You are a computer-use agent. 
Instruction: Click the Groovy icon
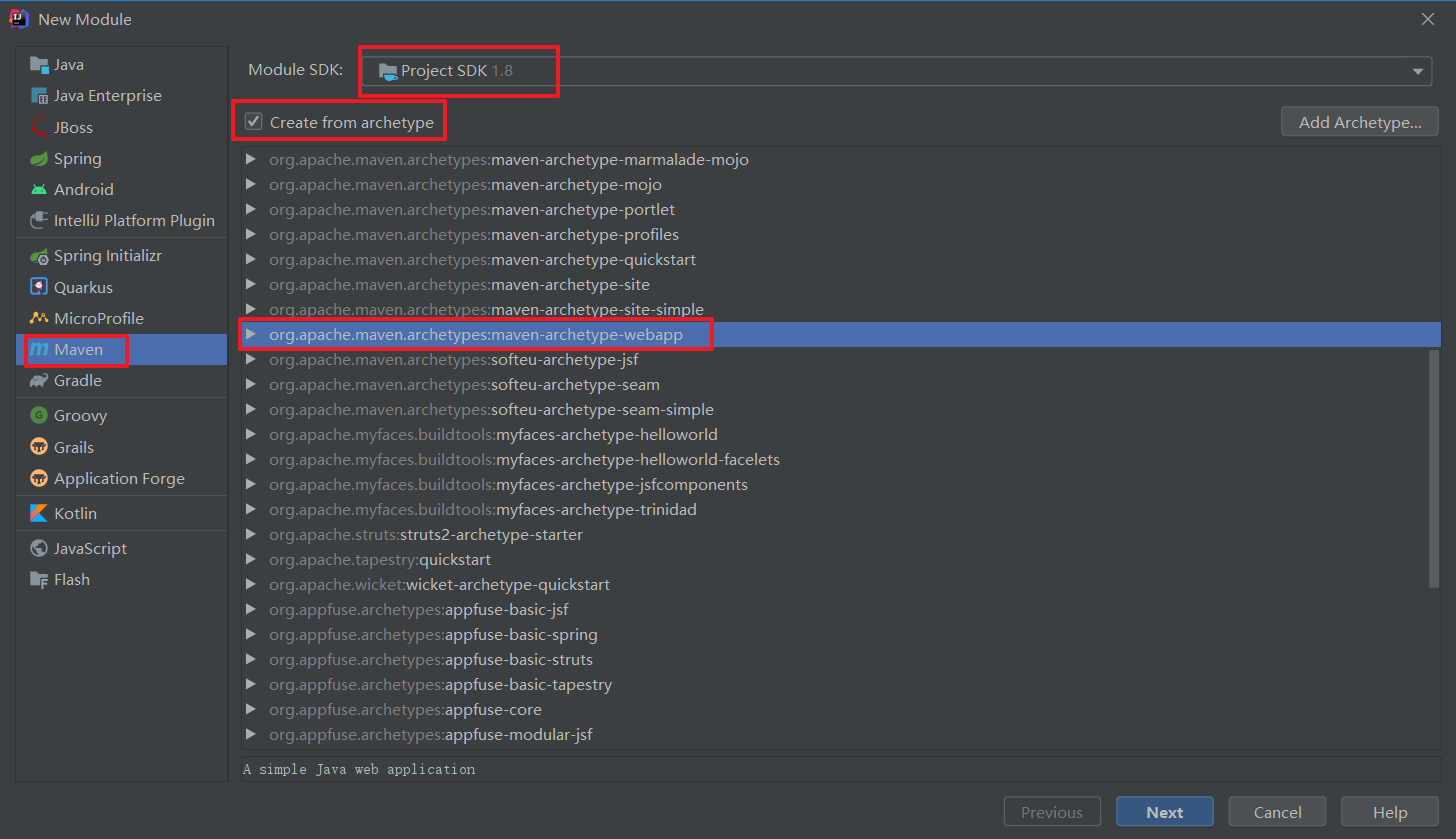[x=39, y=416]
